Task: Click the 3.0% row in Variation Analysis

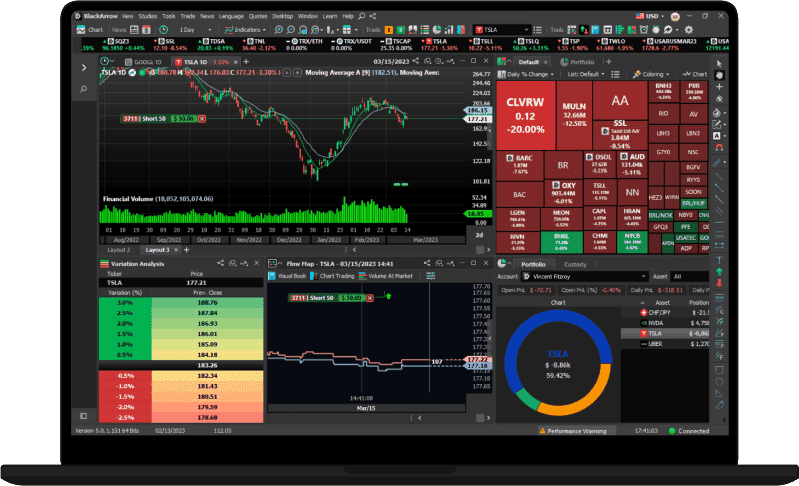Action: tap(181, 303)
